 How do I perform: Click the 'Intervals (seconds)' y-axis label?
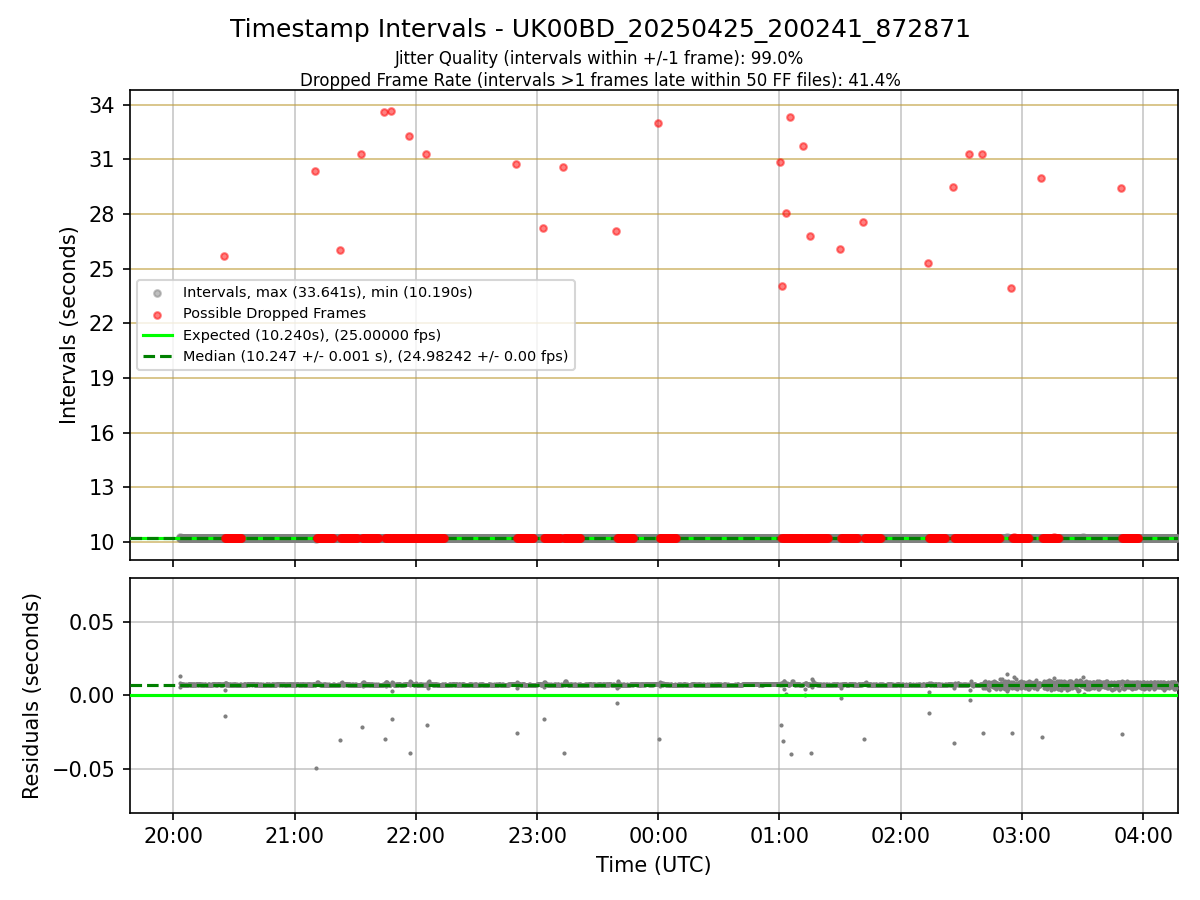coord(69,325)
